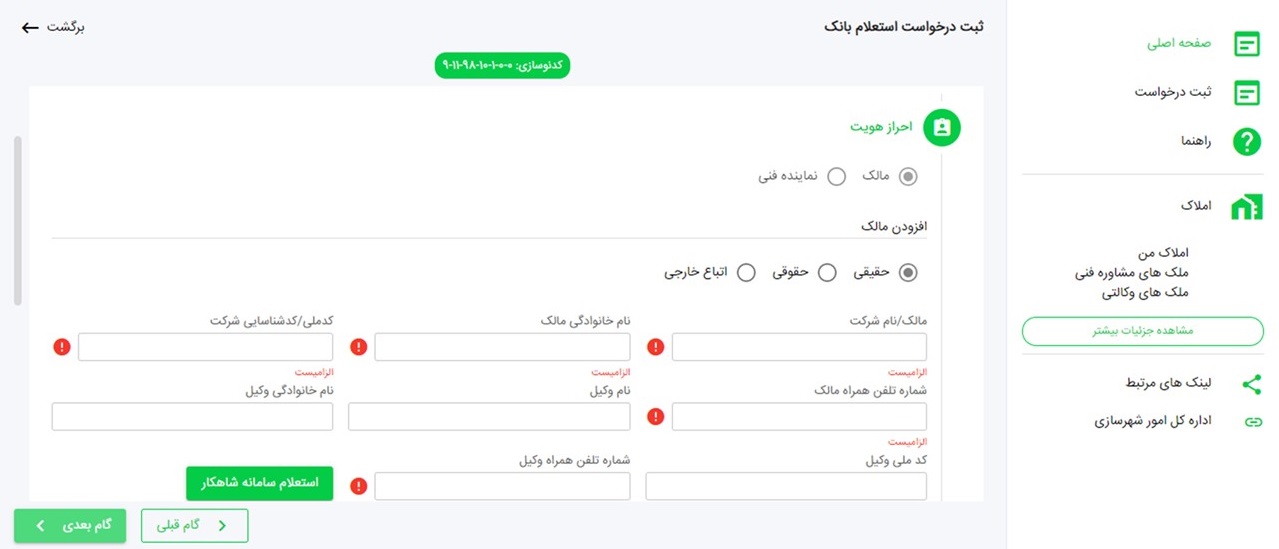This screenshot has height=549, width=1279.
Task: Click the گام بعدی next step button
Action: [x=70, y=526]
